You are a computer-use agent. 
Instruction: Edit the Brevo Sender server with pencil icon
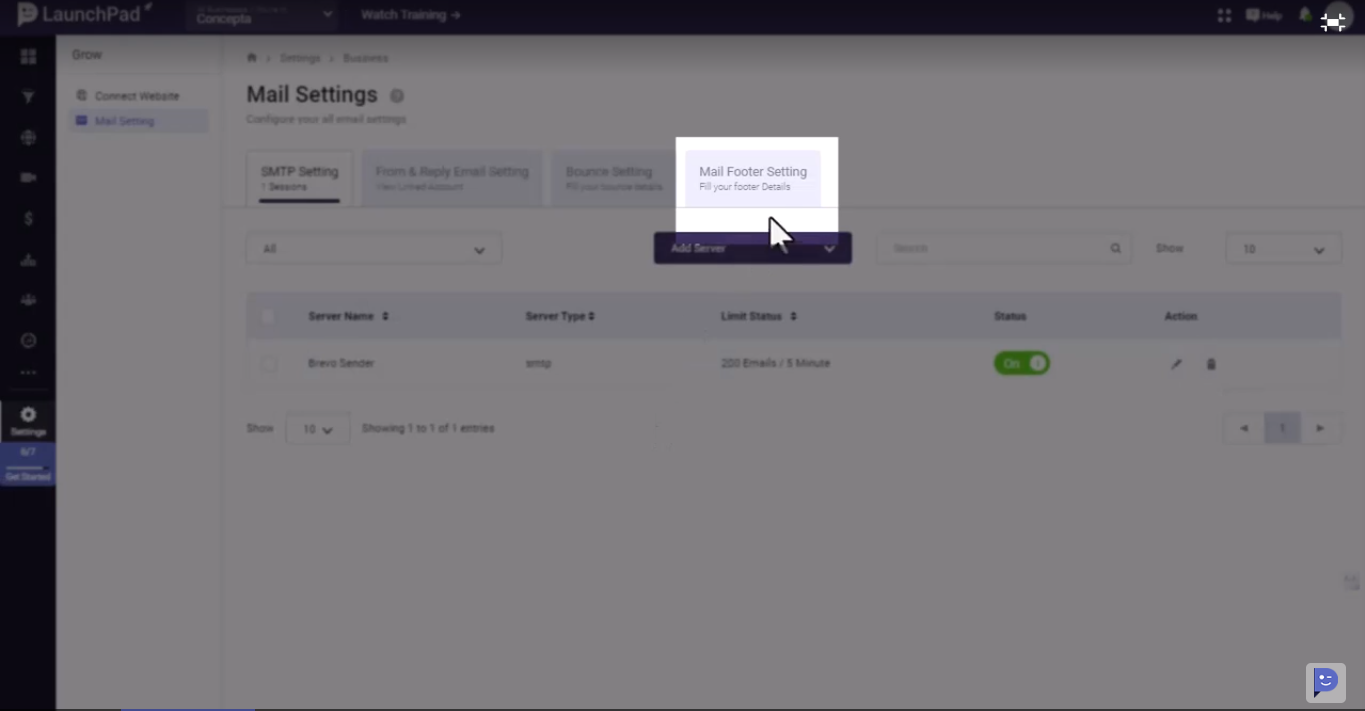1176,364
